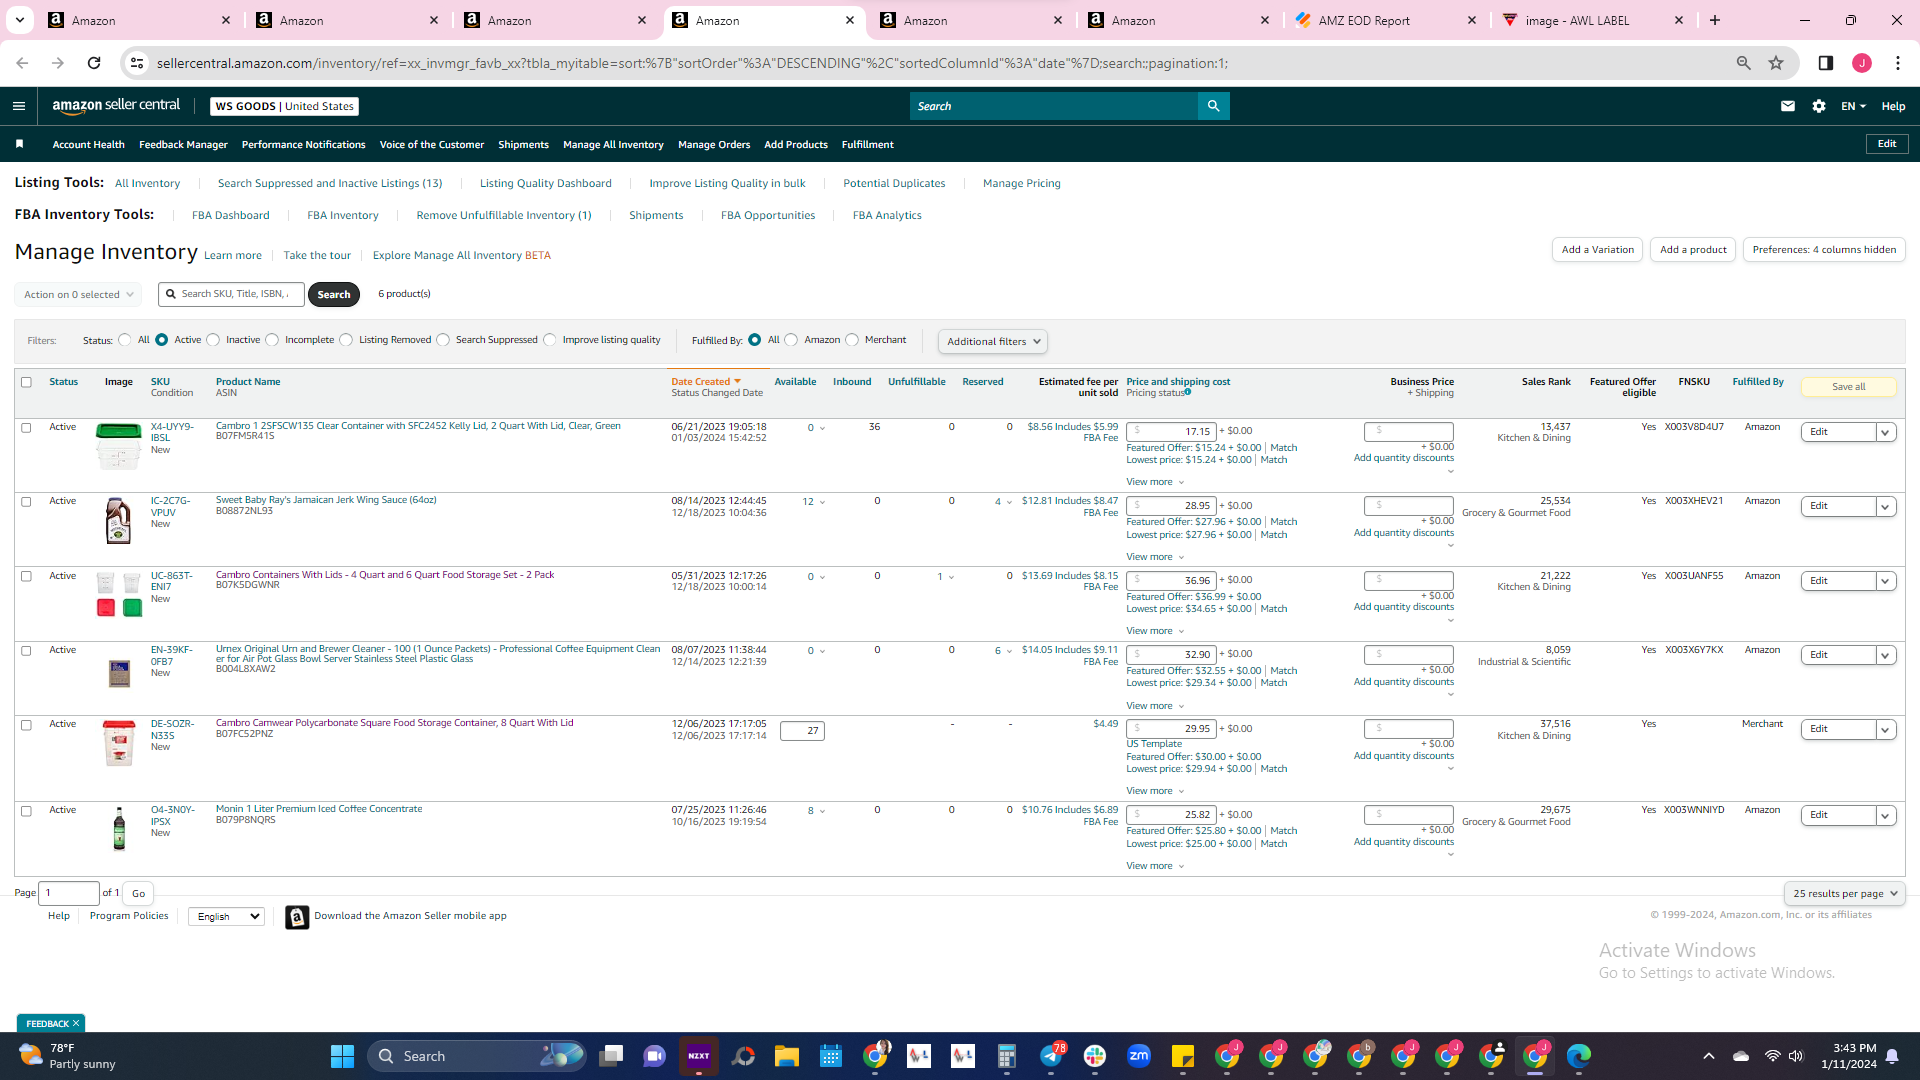
Task: Open Zoom from the taskbar
Action: point(1139,1056)
